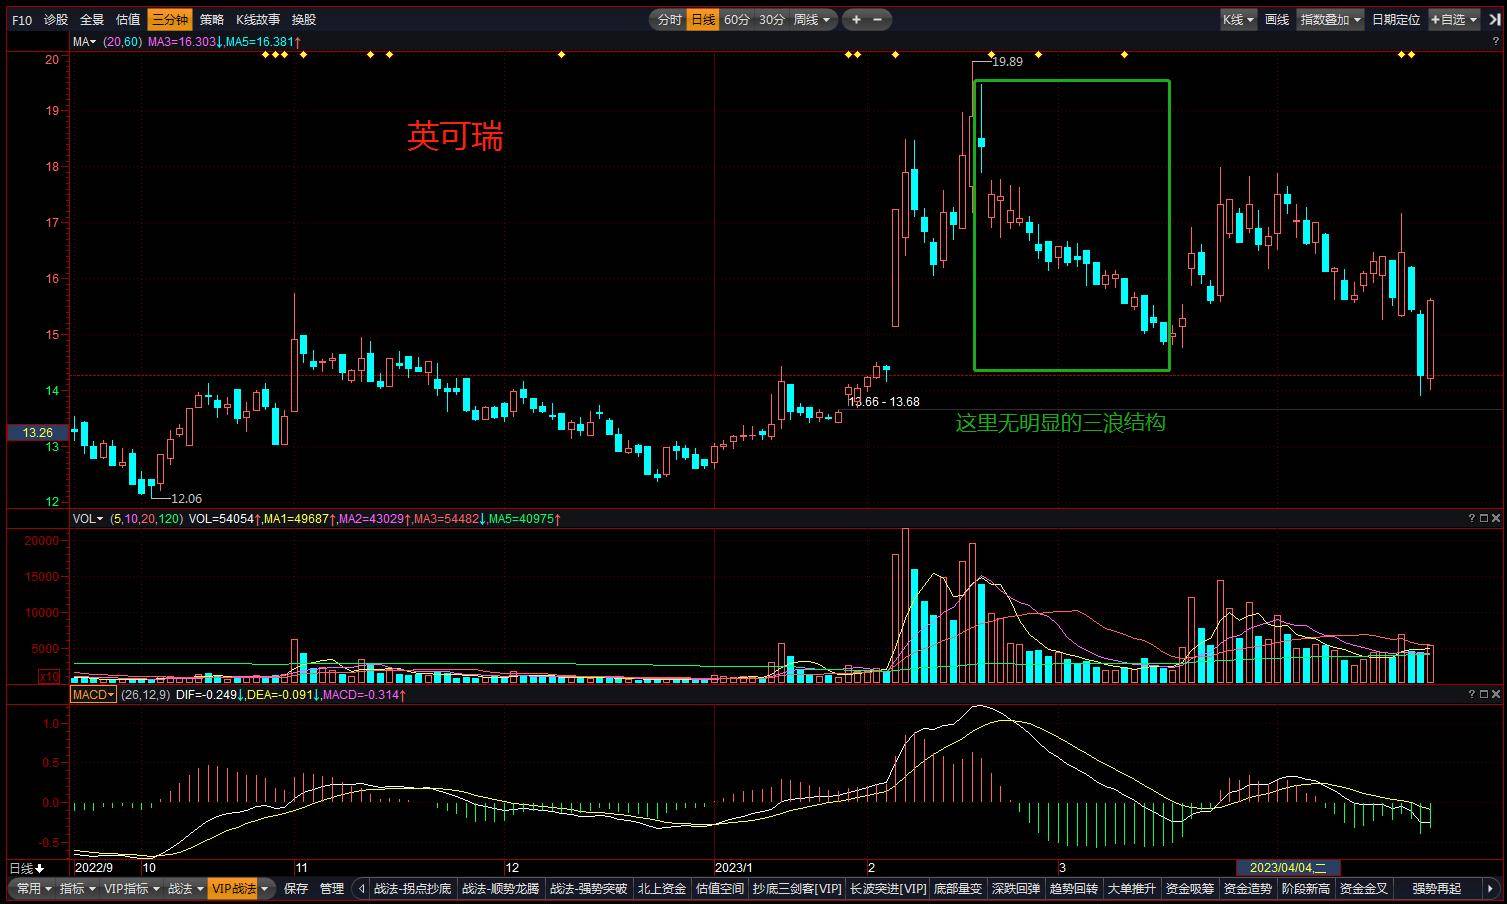This screenshot has height=904, width=1507.
Task: Zoom in chart with the plus icon
Action: tap(856, 19)
